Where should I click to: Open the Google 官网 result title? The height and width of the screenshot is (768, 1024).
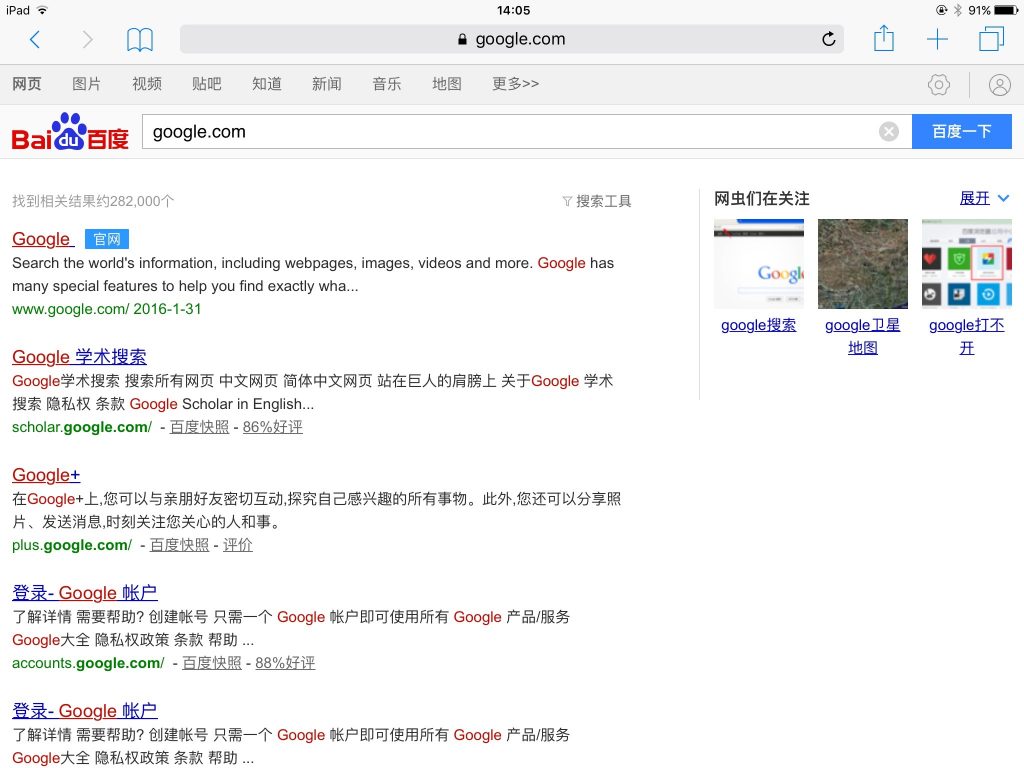[43, 239]
